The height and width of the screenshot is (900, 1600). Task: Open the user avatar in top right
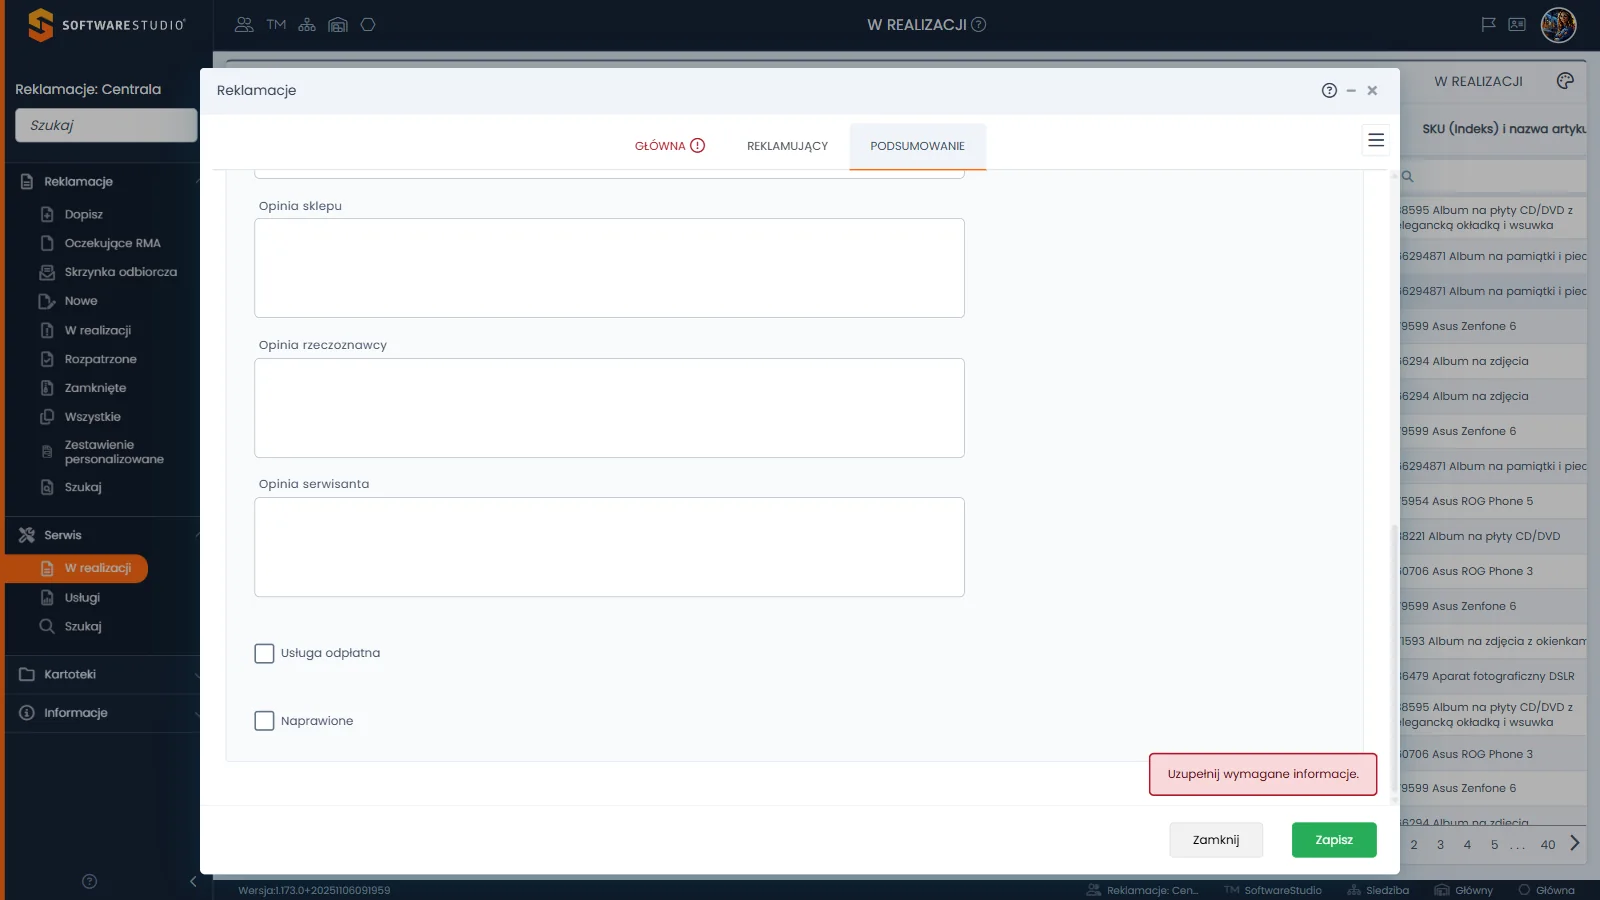(x=1558, y=25)
